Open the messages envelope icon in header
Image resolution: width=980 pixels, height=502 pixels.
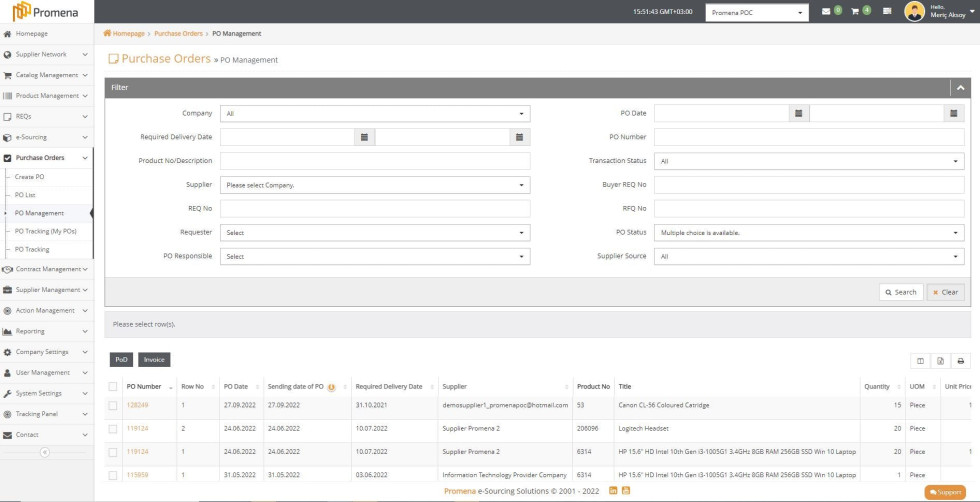(x=826, y=12)
